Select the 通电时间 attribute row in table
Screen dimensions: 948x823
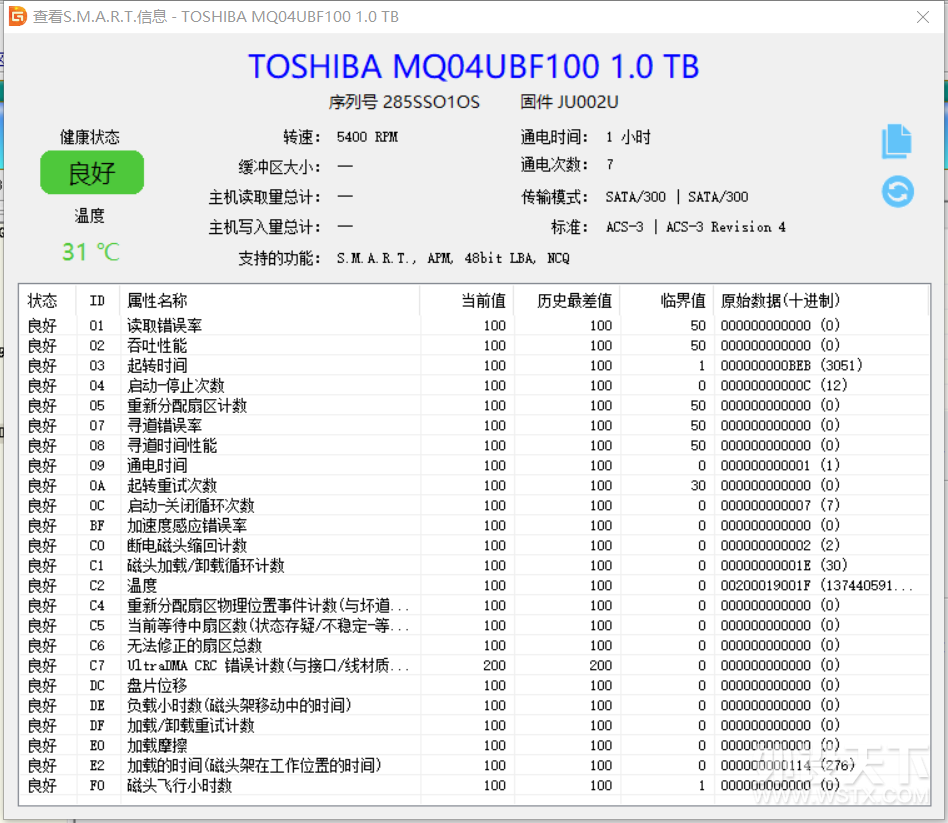pos(475,466)
